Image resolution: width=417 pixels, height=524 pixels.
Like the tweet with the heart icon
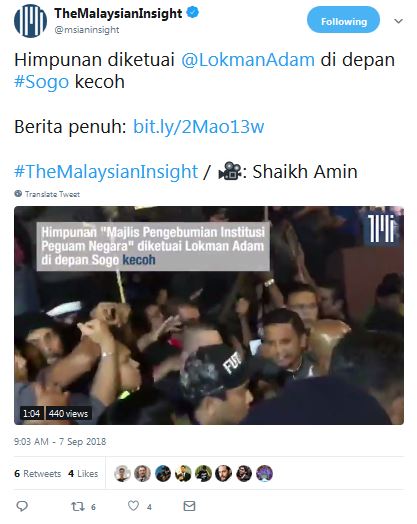[133, 506]
